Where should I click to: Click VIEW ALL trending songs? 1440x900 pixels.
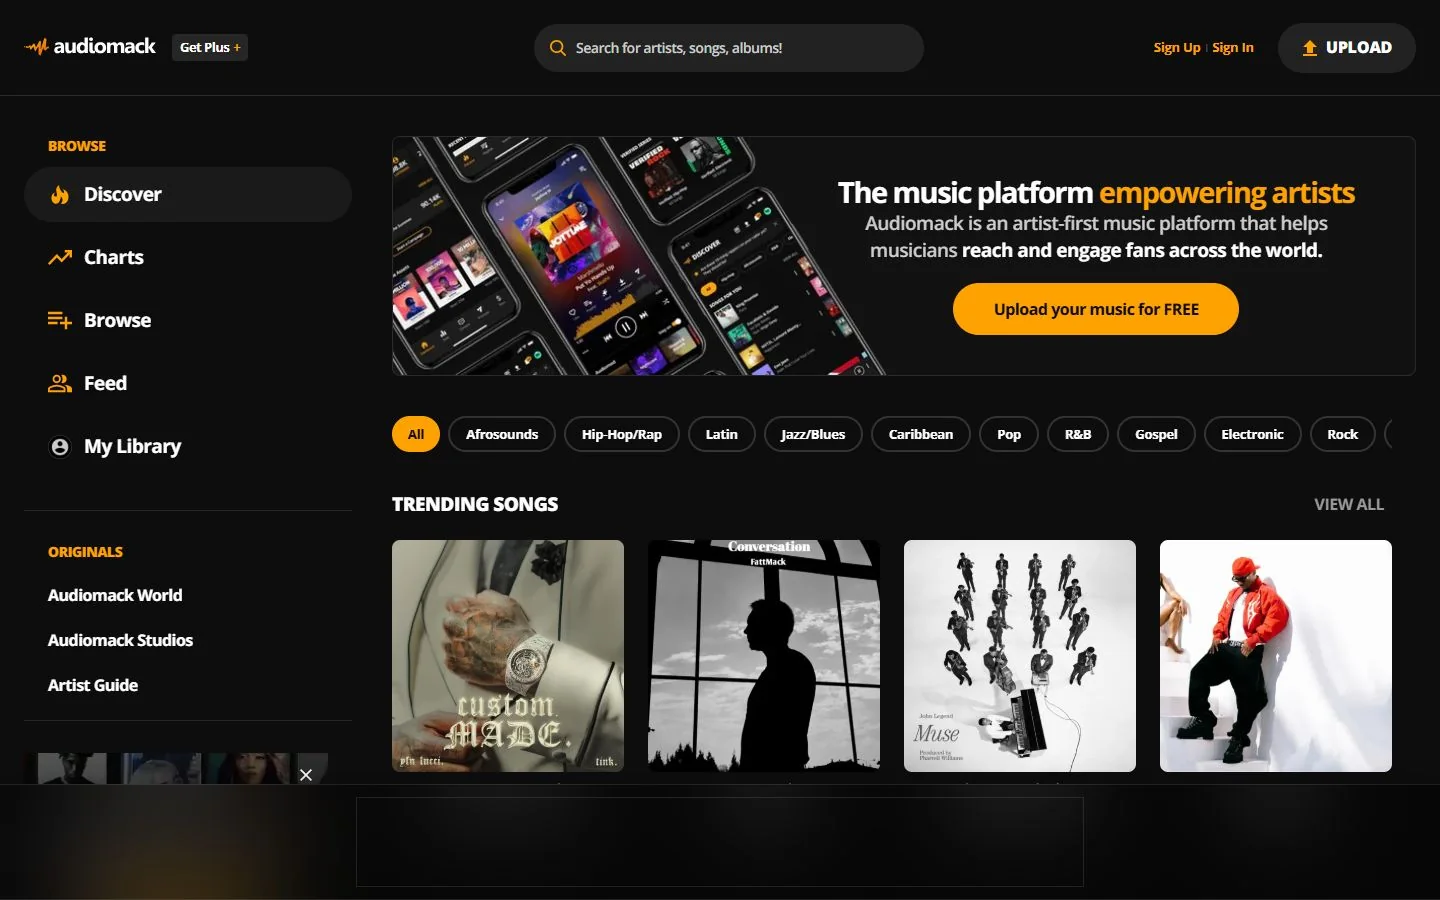tap(1349, 504)
